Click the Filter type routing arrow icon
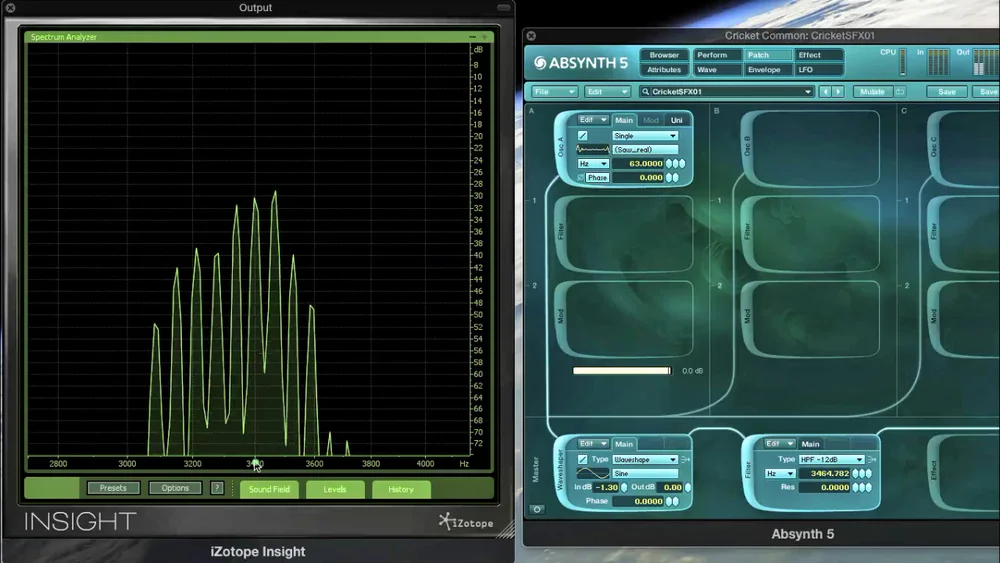The width and height of the screenshot is (1000, 563). tap(872, 459)
